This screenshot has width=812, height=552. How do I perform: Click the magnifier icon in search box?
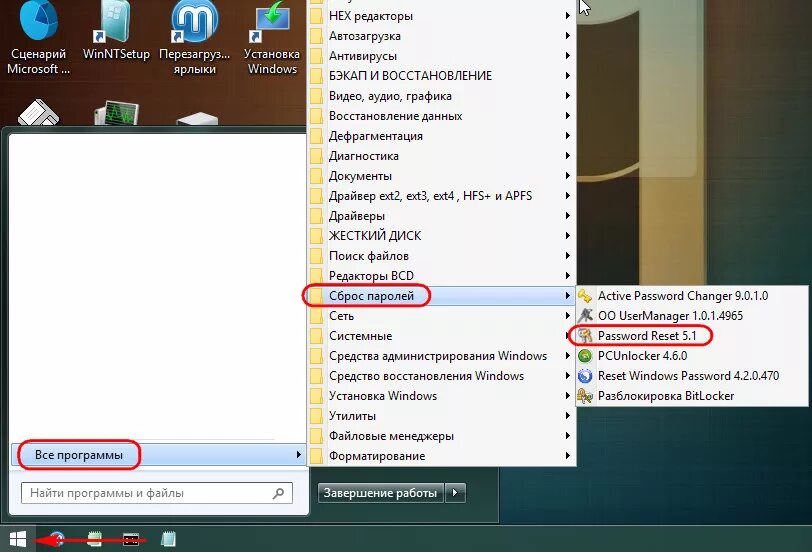[279, 493]
